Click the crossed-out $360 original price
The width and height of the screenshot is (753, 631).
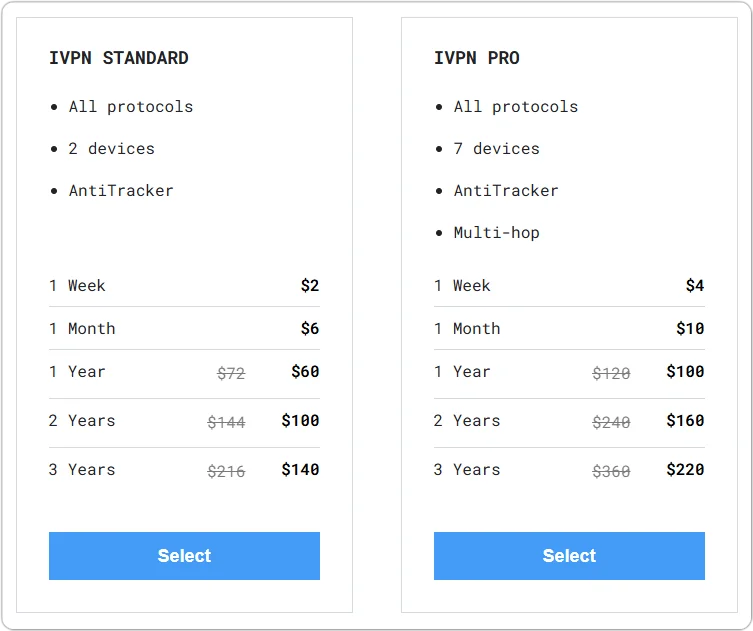click(611, 471)
